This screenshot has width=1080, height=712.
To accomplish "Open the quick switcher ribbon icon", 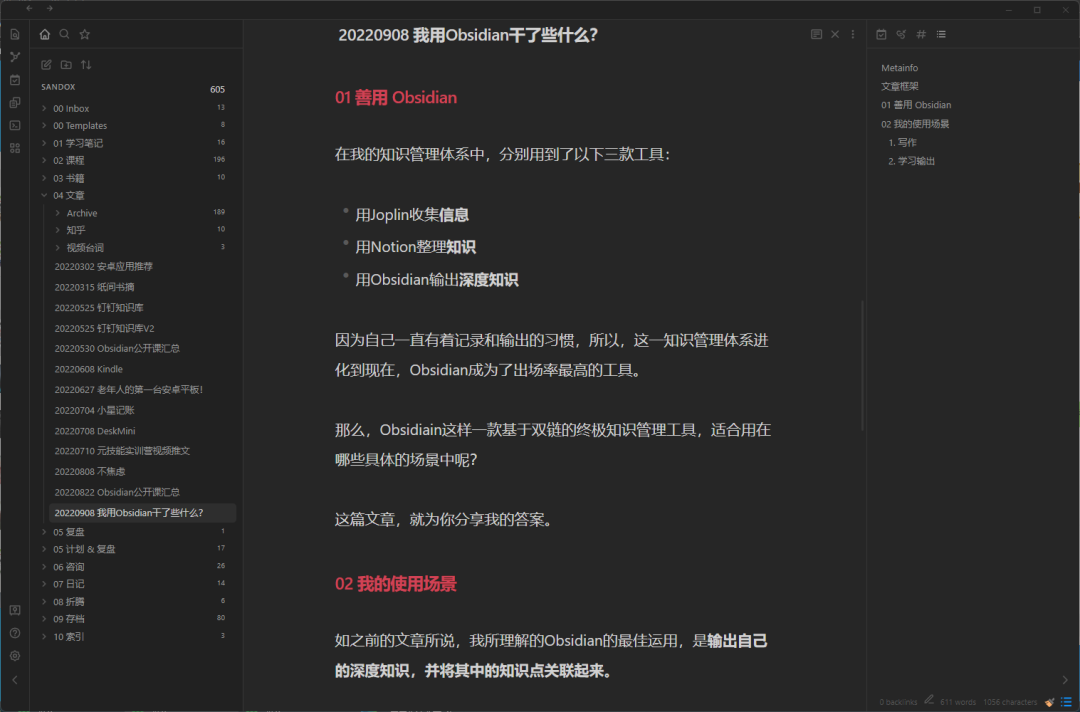I will pyautogui.click(x=14, y=34).
